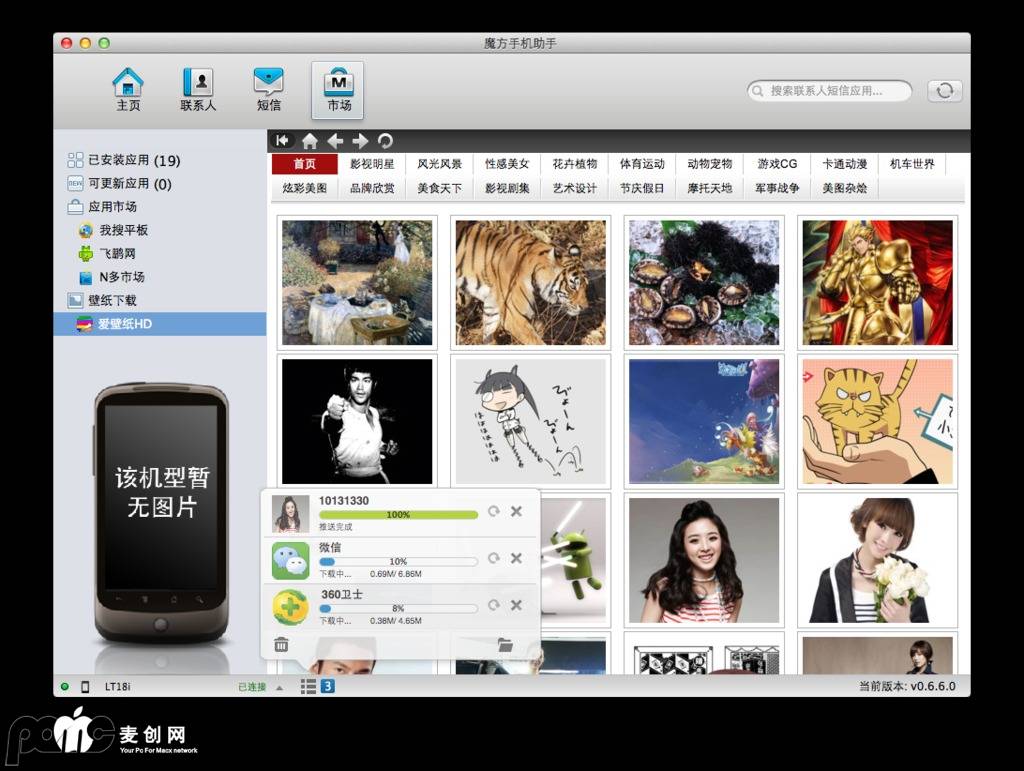The height and width of the screenshot is (771, 1024).
Task: Open the 主页 home section
Action: coord(128,89)
